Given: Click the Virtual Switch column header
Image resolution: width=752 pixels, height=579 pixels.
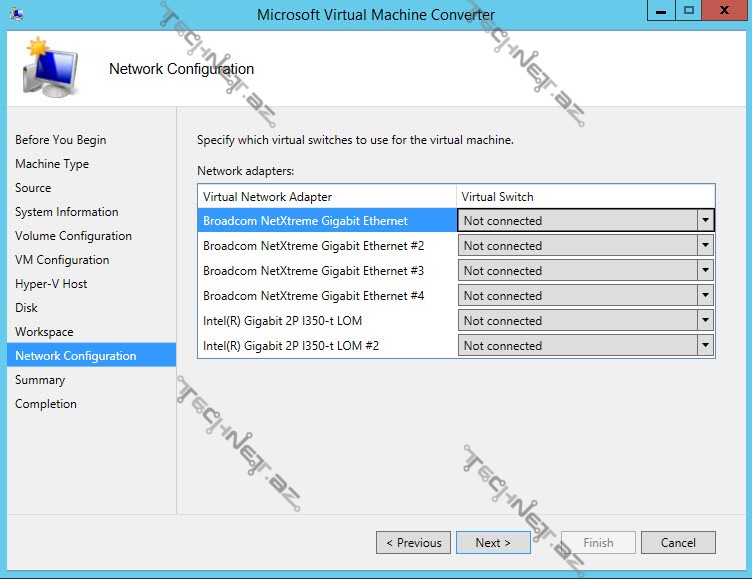Looking at the screenshot, I should pos(585,197).
